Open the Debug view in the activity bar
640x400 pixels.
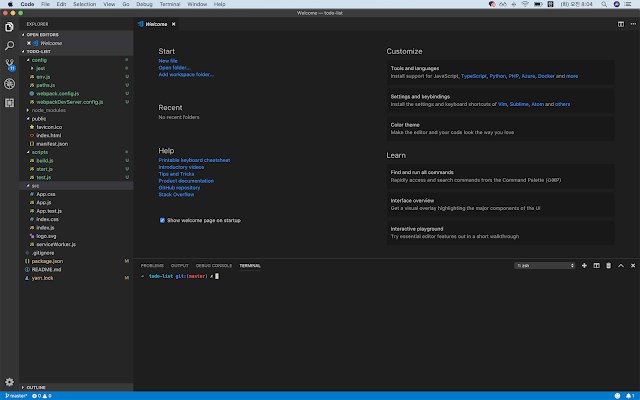coord(9,84)
